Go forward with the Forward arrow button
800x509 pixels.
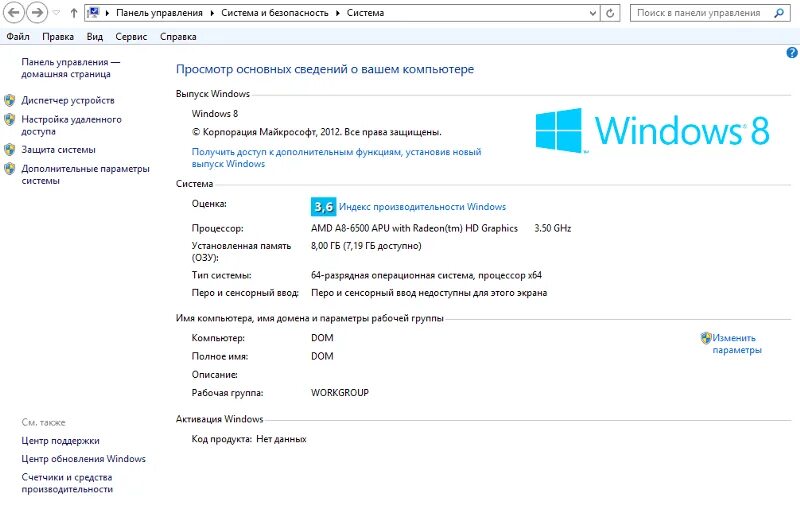point(37,13)
